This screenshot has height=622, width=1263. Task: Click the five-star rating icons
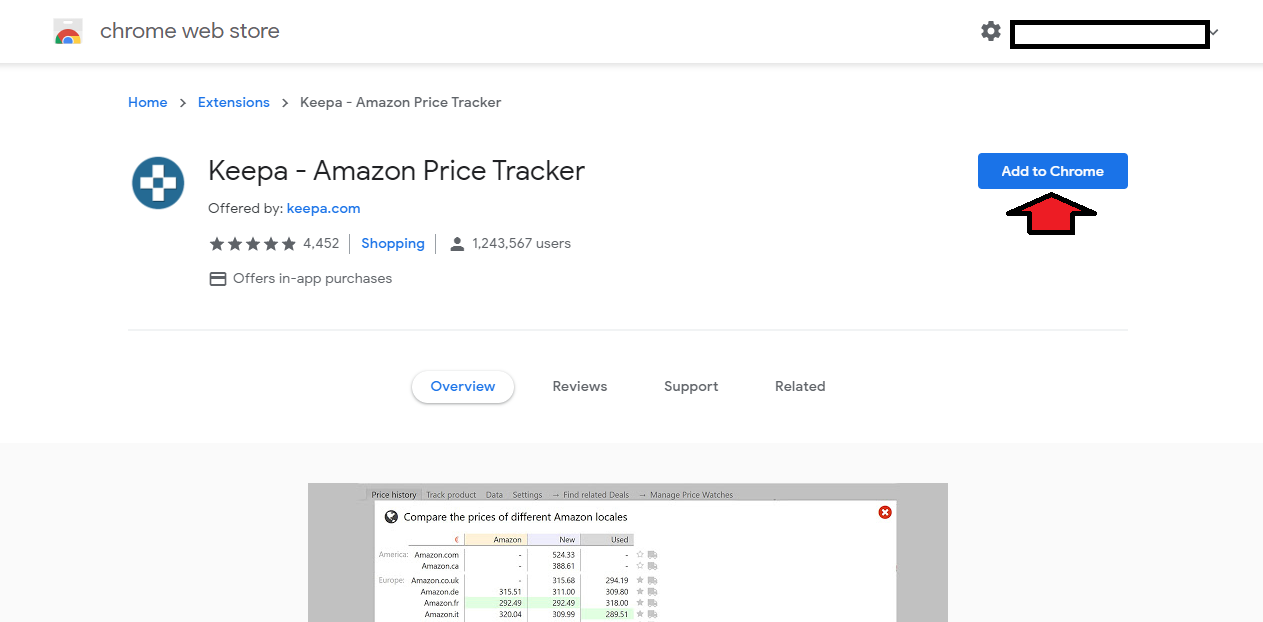point(252,243)
